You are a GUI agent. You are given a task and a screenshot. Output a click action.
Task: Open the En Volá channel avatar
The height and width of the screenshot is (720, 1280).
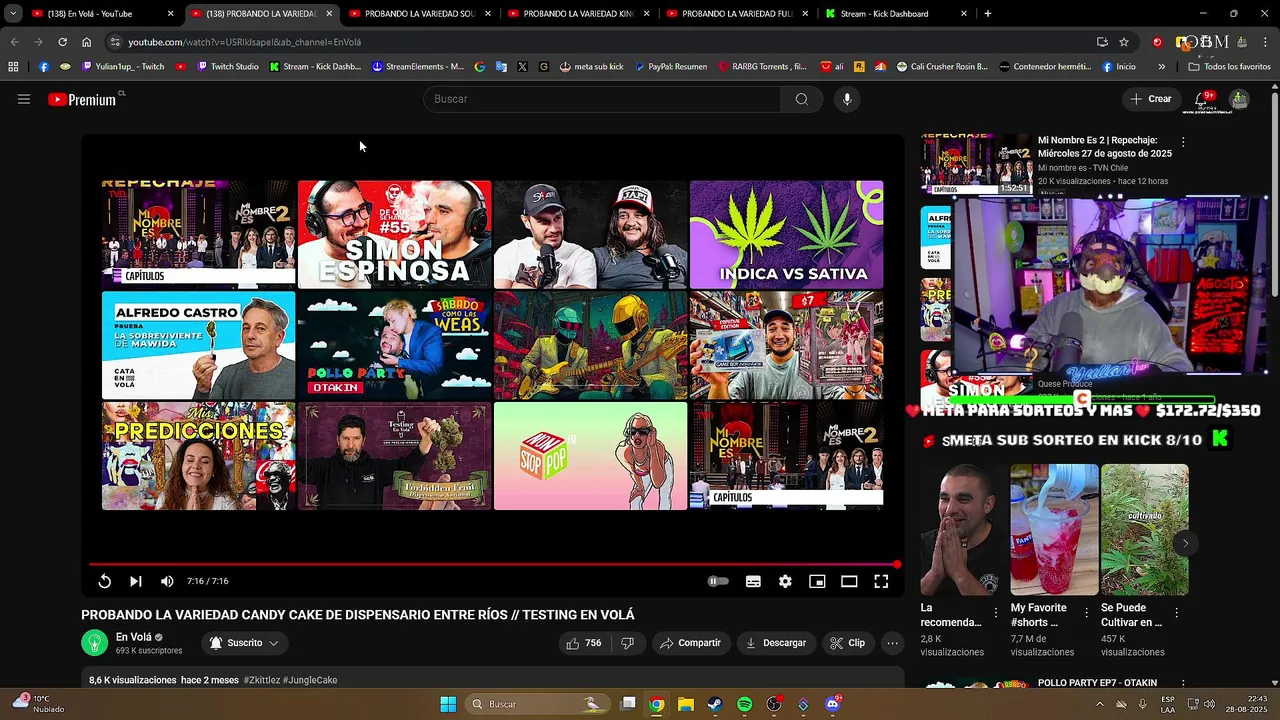coord(94,643)
